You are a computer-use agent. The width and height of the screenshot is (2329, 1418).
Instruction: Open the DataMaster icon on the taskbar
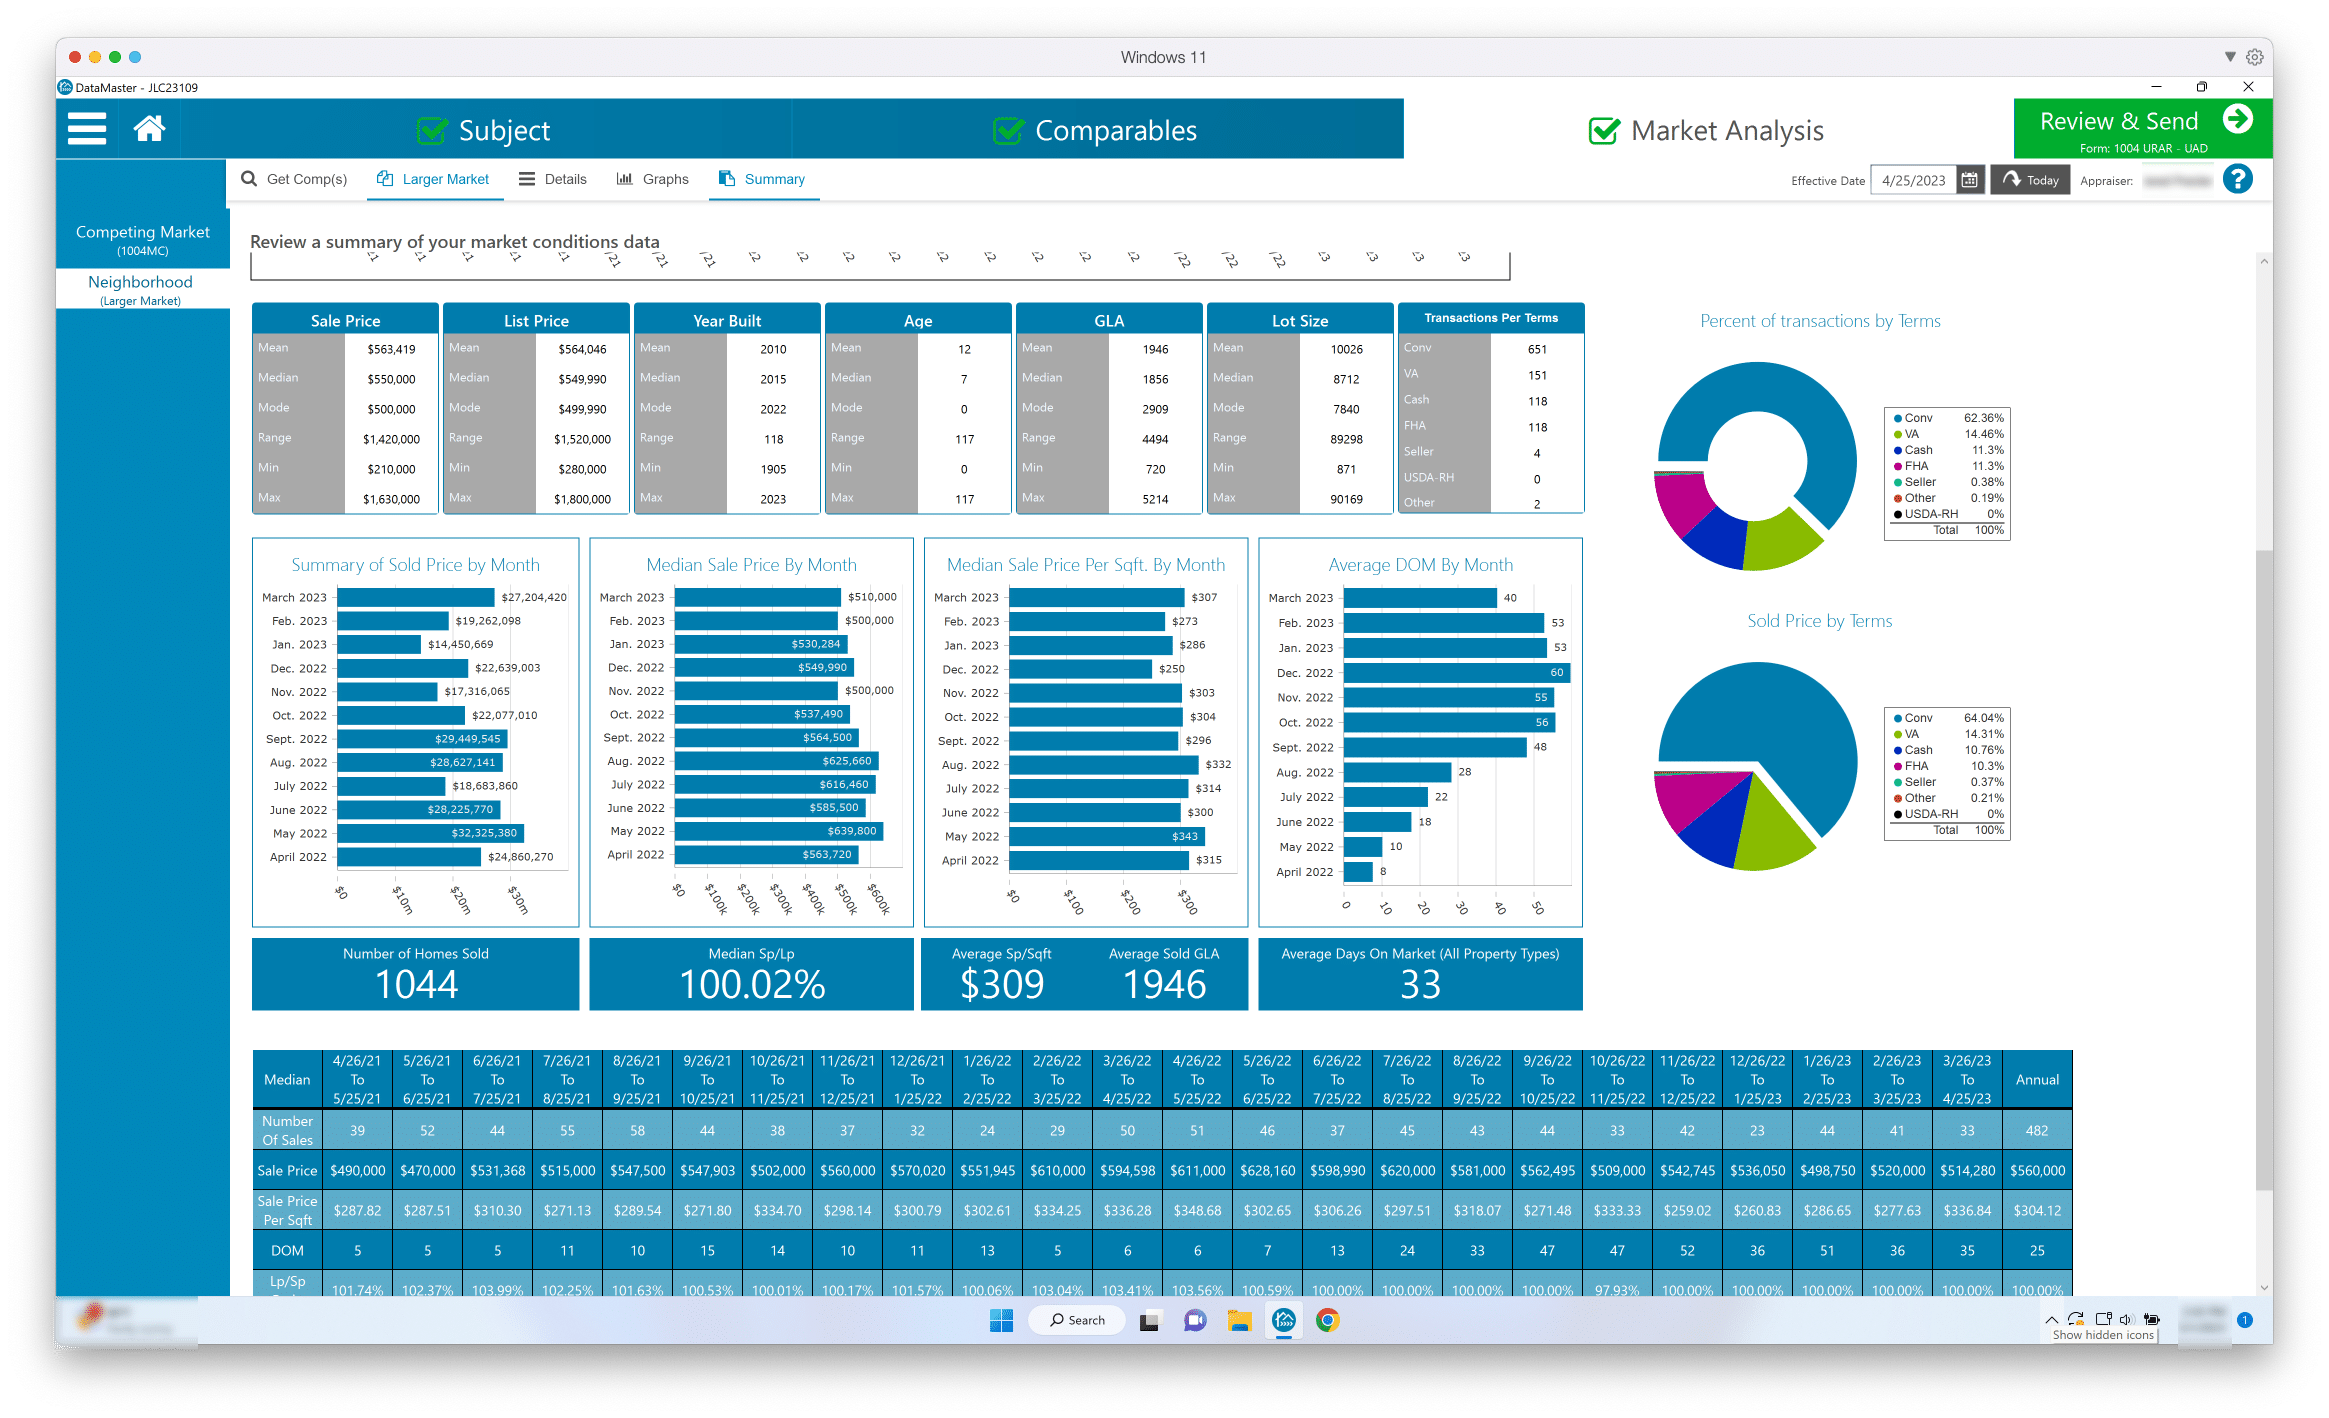pyautogui.click(x=1283, y=1320)
